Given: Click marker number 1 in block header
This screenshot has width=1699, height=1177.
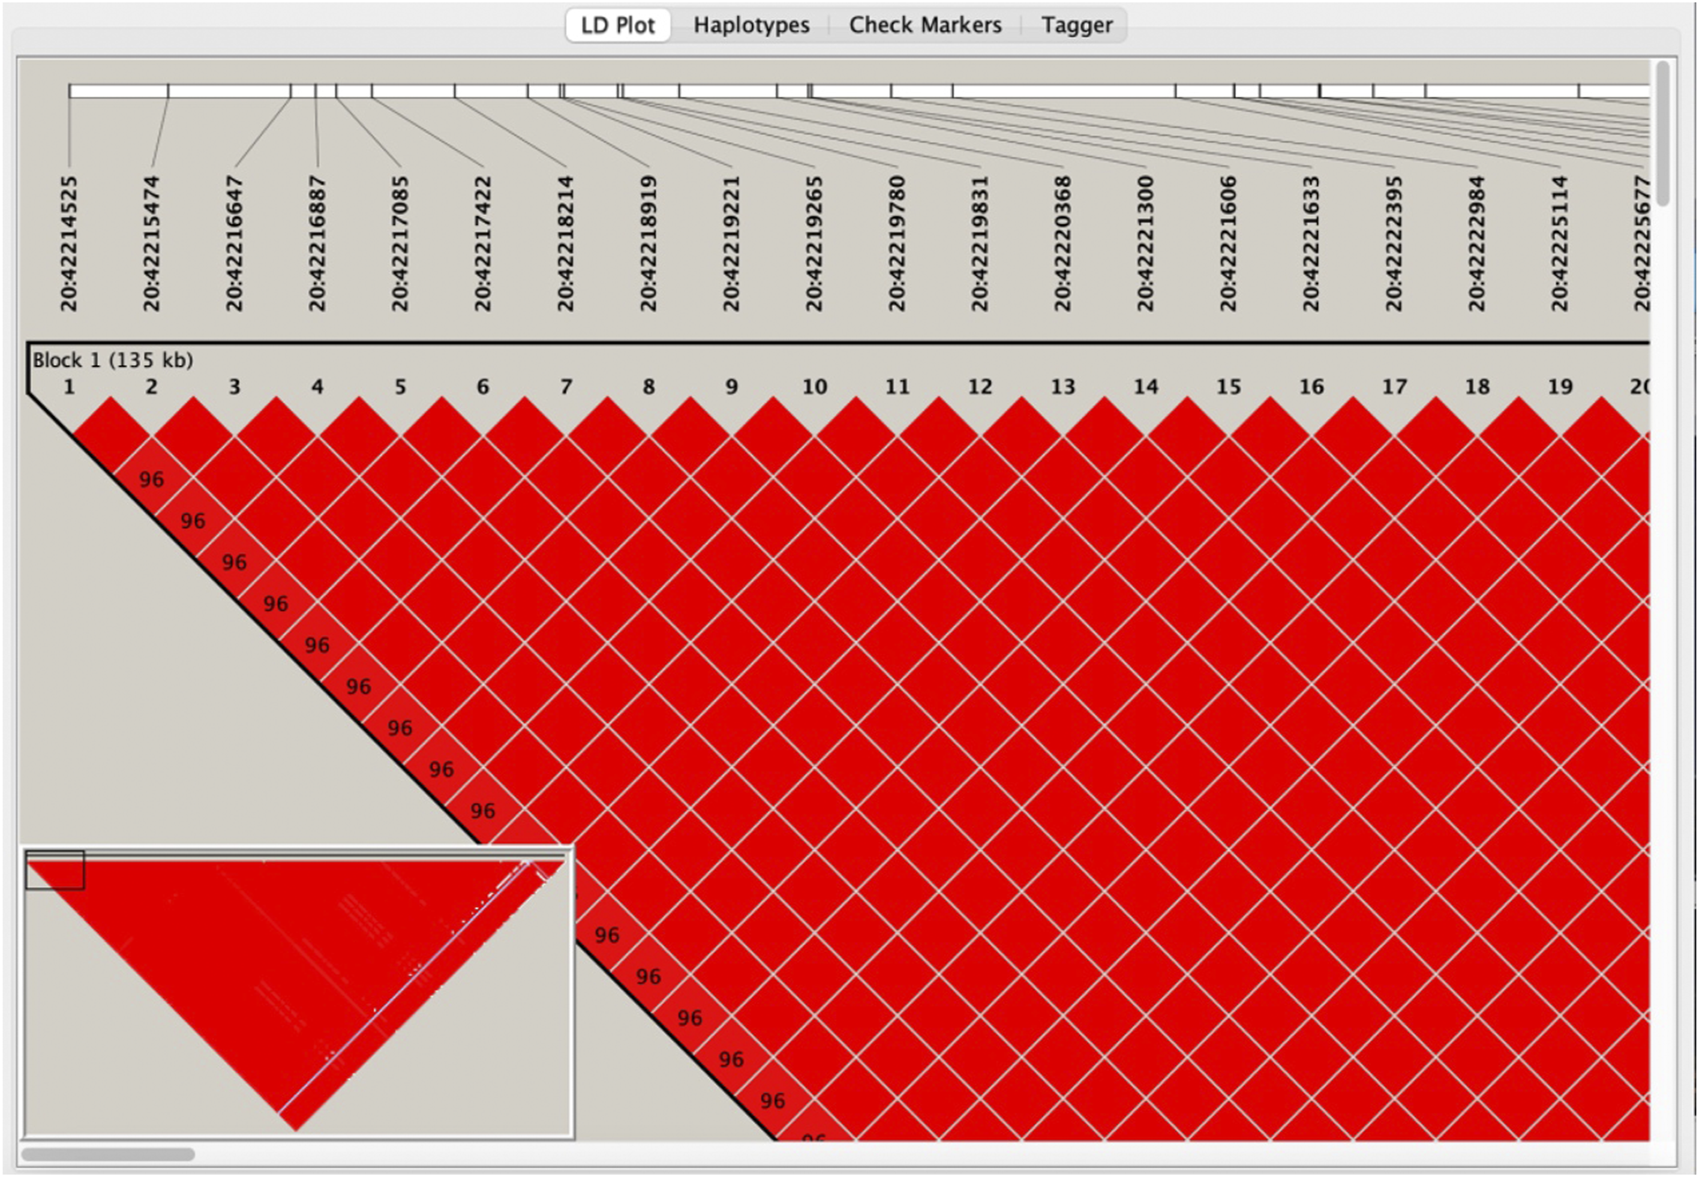Looking at the screenshot, I should coord(69,387).
